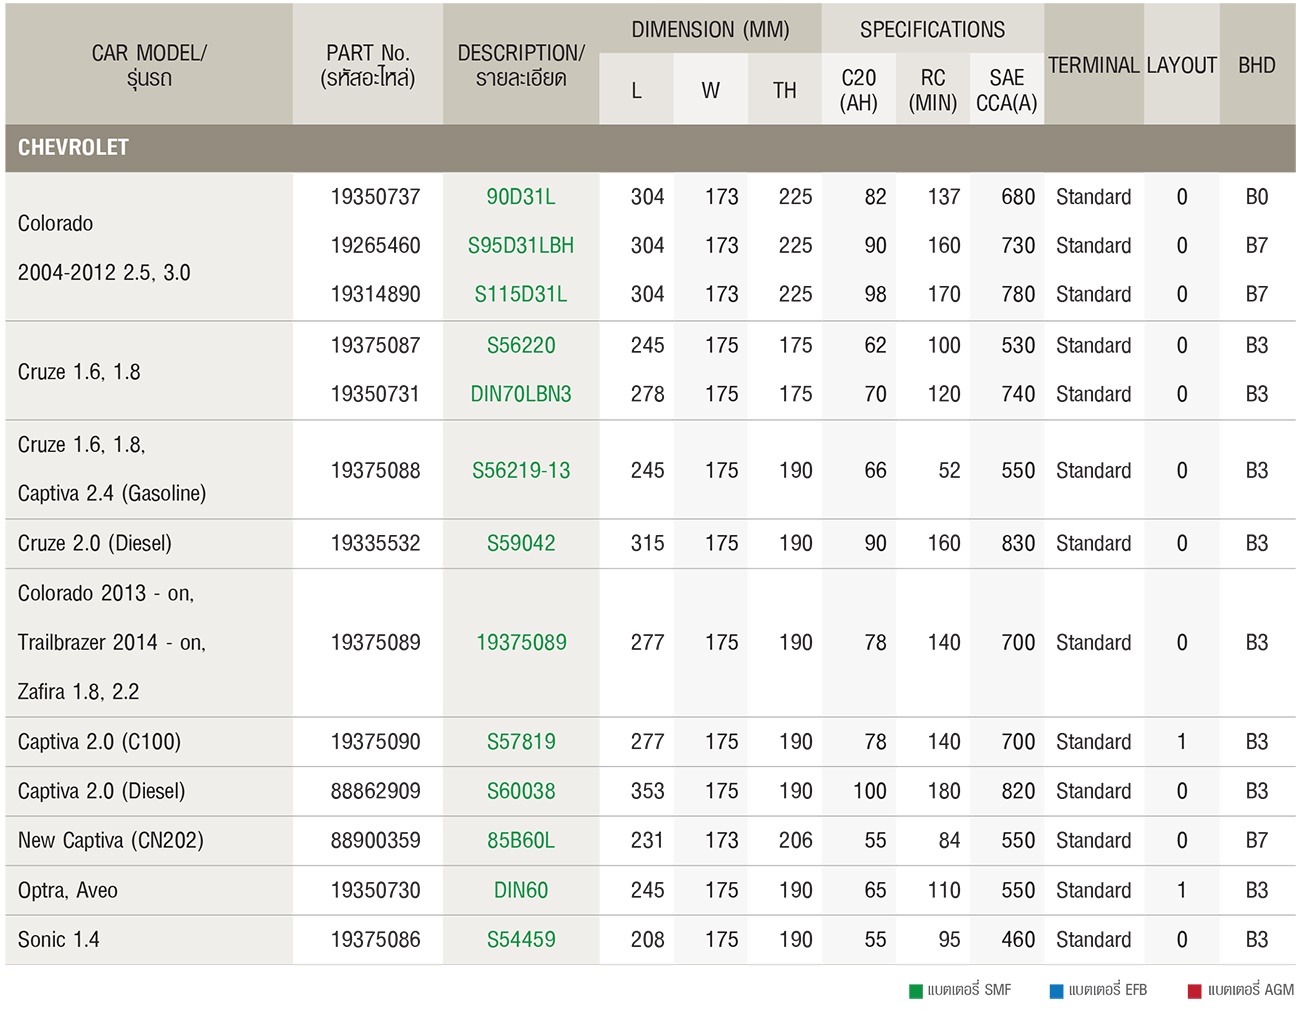Screen dimensions: 1300x1011
Task: Click the DESCRIPTION column header
Action: pyautogui.click(x=521, y=65)
